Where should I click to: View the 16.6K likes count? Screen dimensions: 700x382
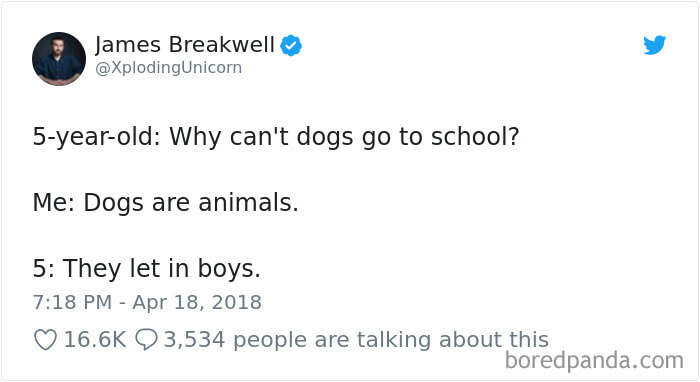point(95,340)
